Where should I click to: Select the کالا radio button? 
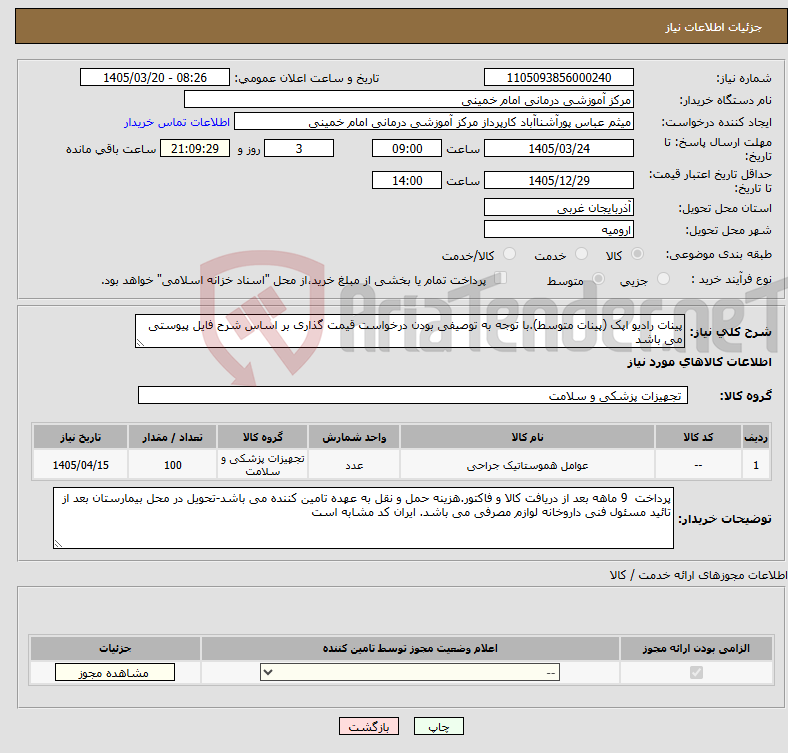(637, 254)
